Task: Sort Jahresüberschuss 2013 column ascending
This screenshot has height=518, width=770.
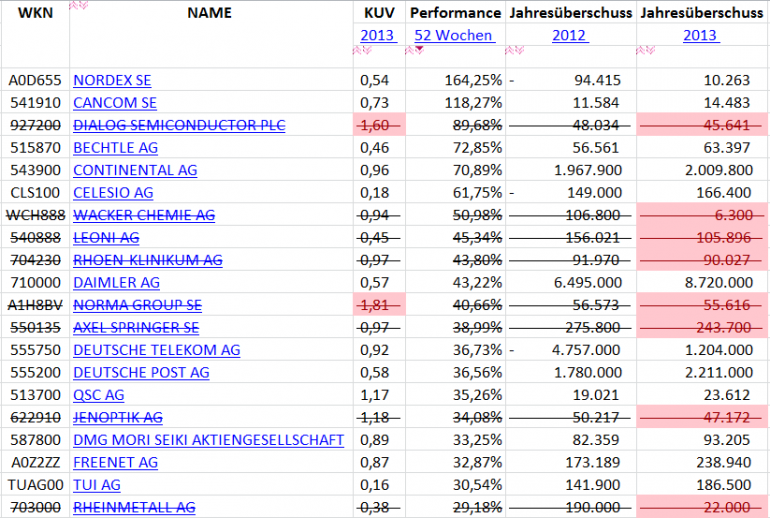Action: [x=640, y=50]
